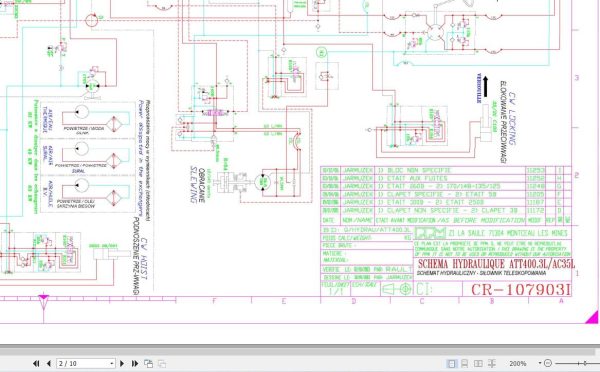The height and width of the screenshot is (372, 600).
Task: Click the slewing motor symbol in schematic
Action: 264,182
